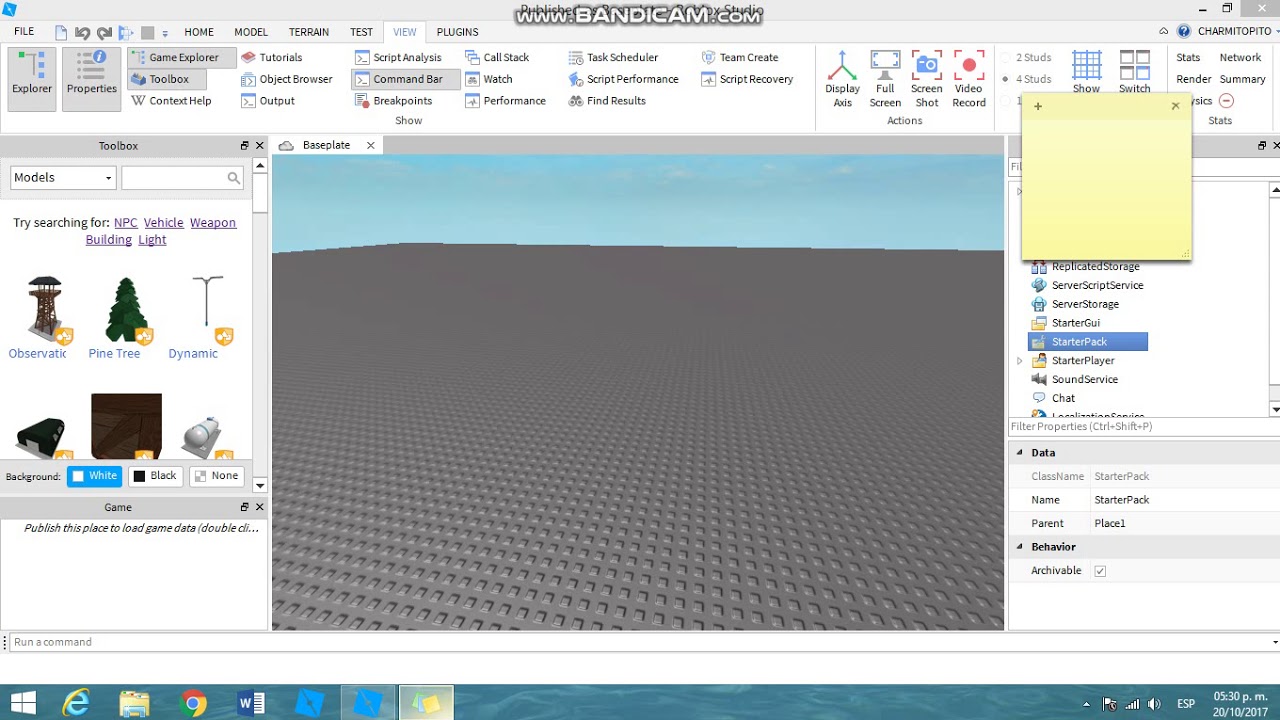The width and height of the screenshot is (1280, 720).
Task: Switch to the HOME tab
Action: click(x=199, y=32)
